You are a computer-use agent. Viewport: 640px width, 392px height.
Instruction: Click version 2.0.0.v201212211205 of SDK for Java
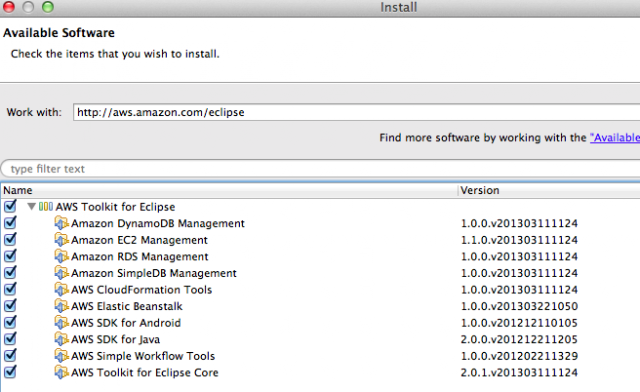pos(519,339)
